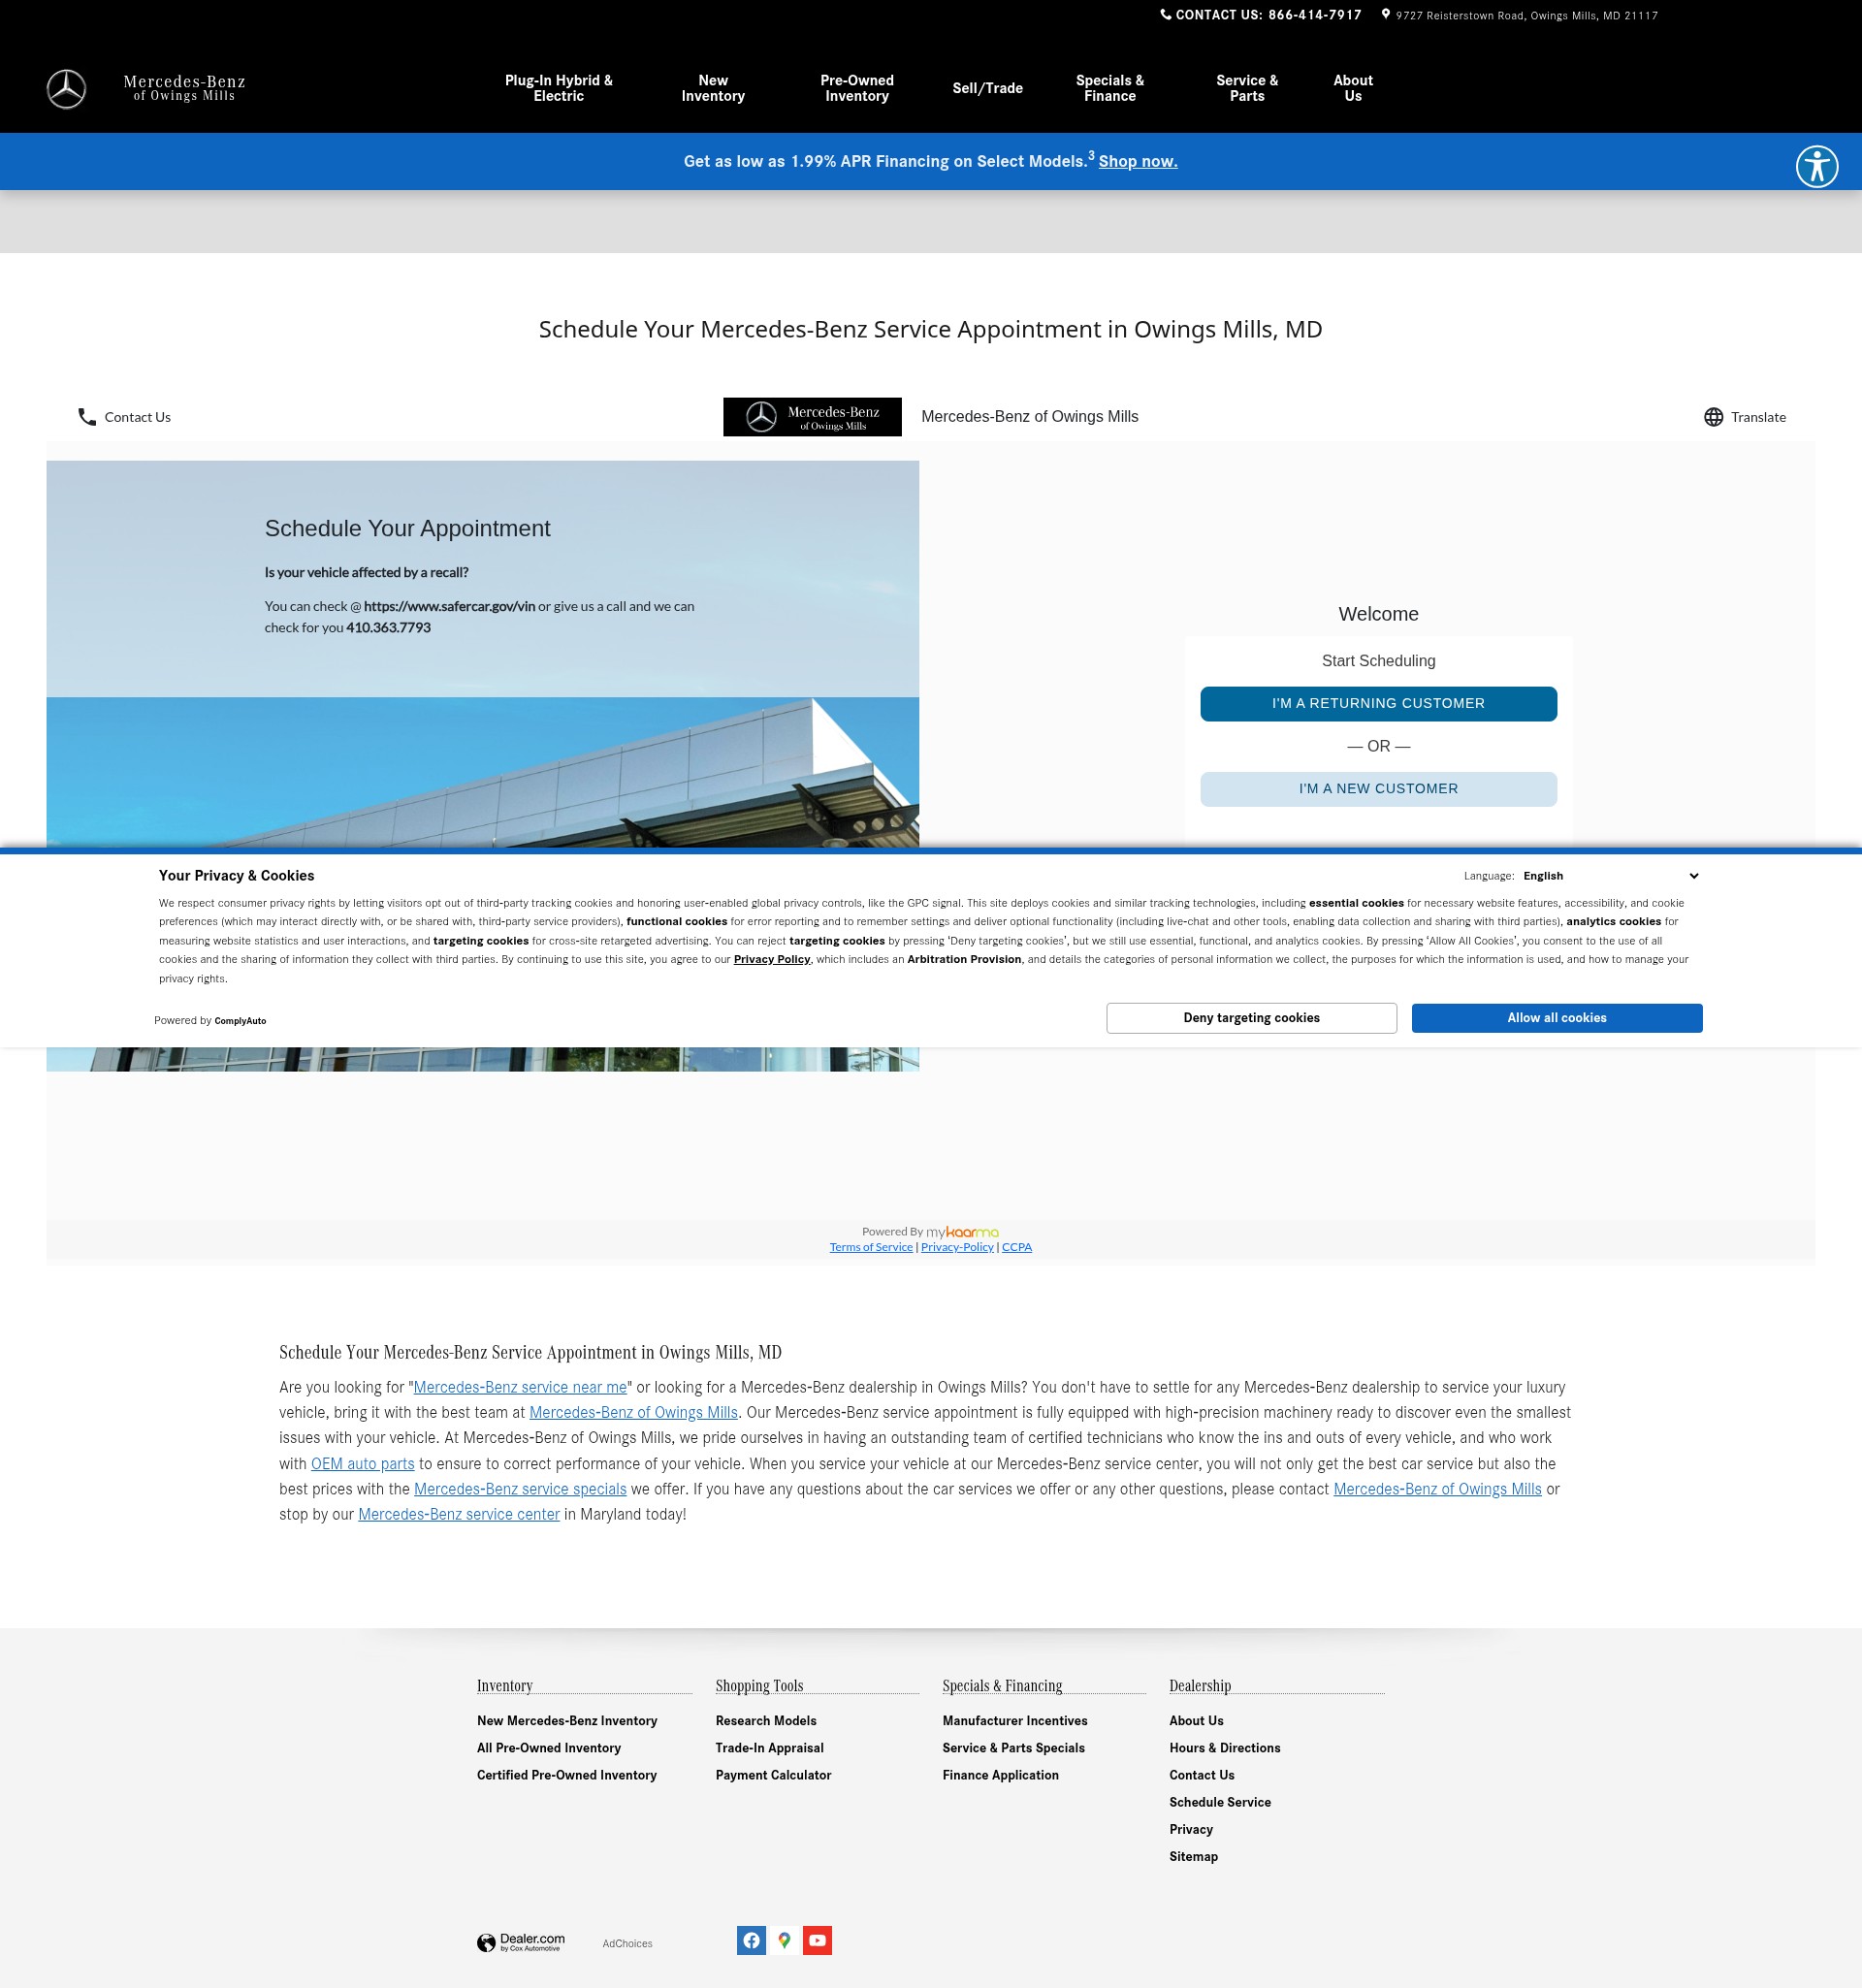This screenshot has width=1862, height=1988.
Task: Click the map pin address icon in top bar
Action: (1385, 14)
